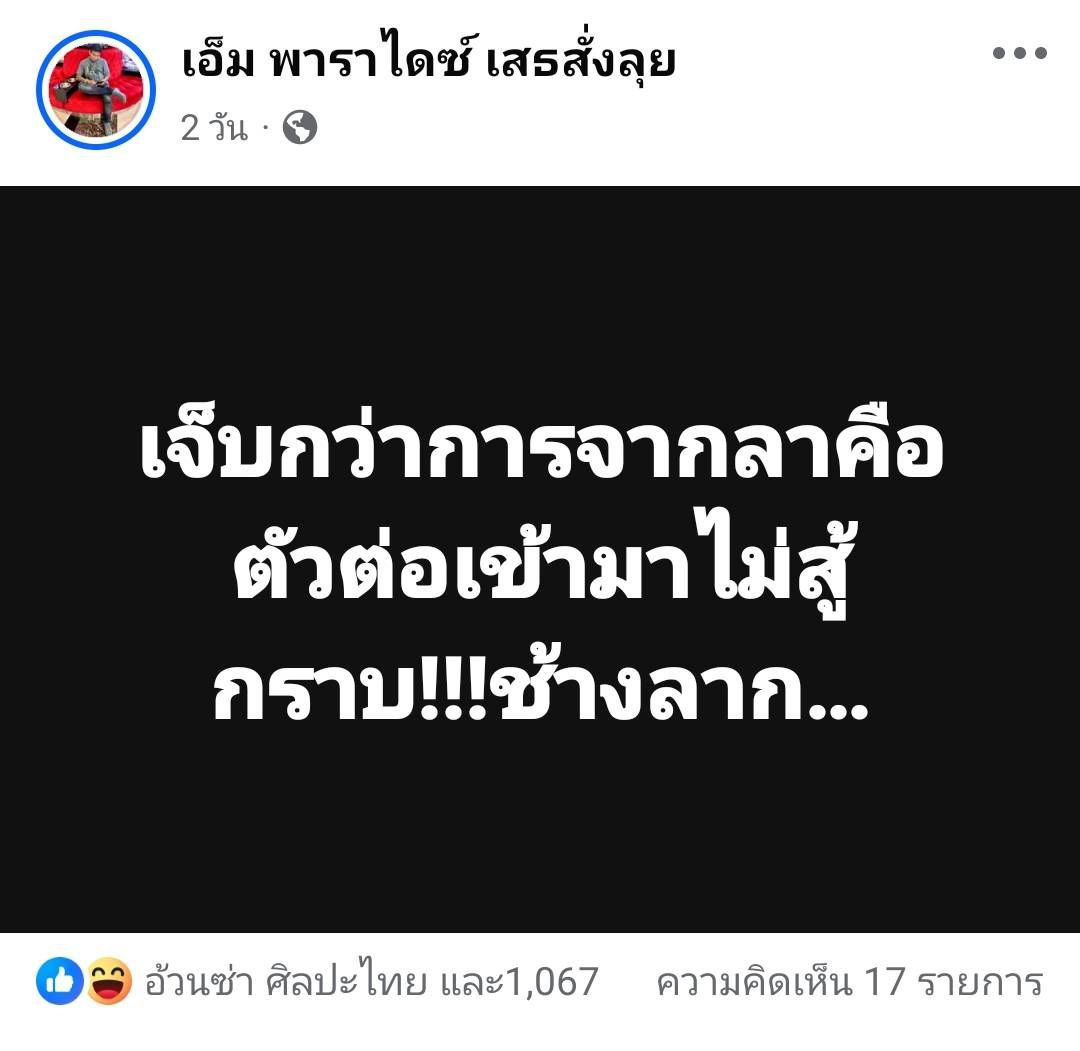
Task: Click the "2 วัน" post timestamp
Action: 214,127
